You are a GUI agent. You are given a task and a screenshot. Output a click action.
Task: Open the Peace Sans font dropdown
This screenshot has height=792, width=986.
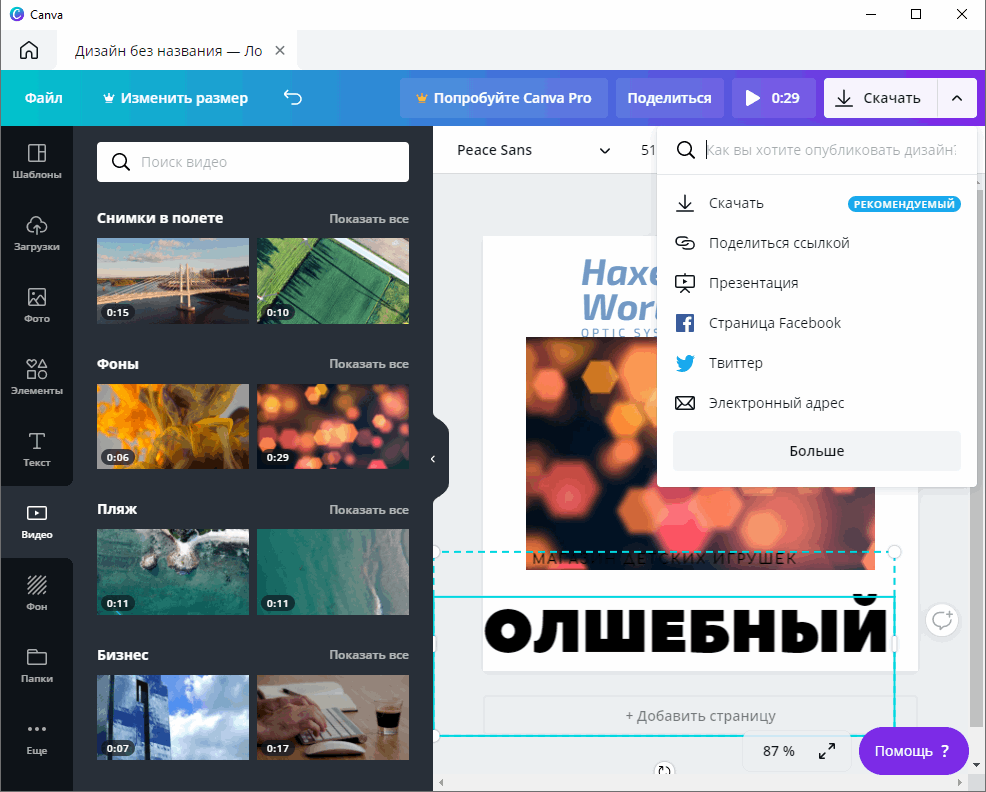pos(533,150)
